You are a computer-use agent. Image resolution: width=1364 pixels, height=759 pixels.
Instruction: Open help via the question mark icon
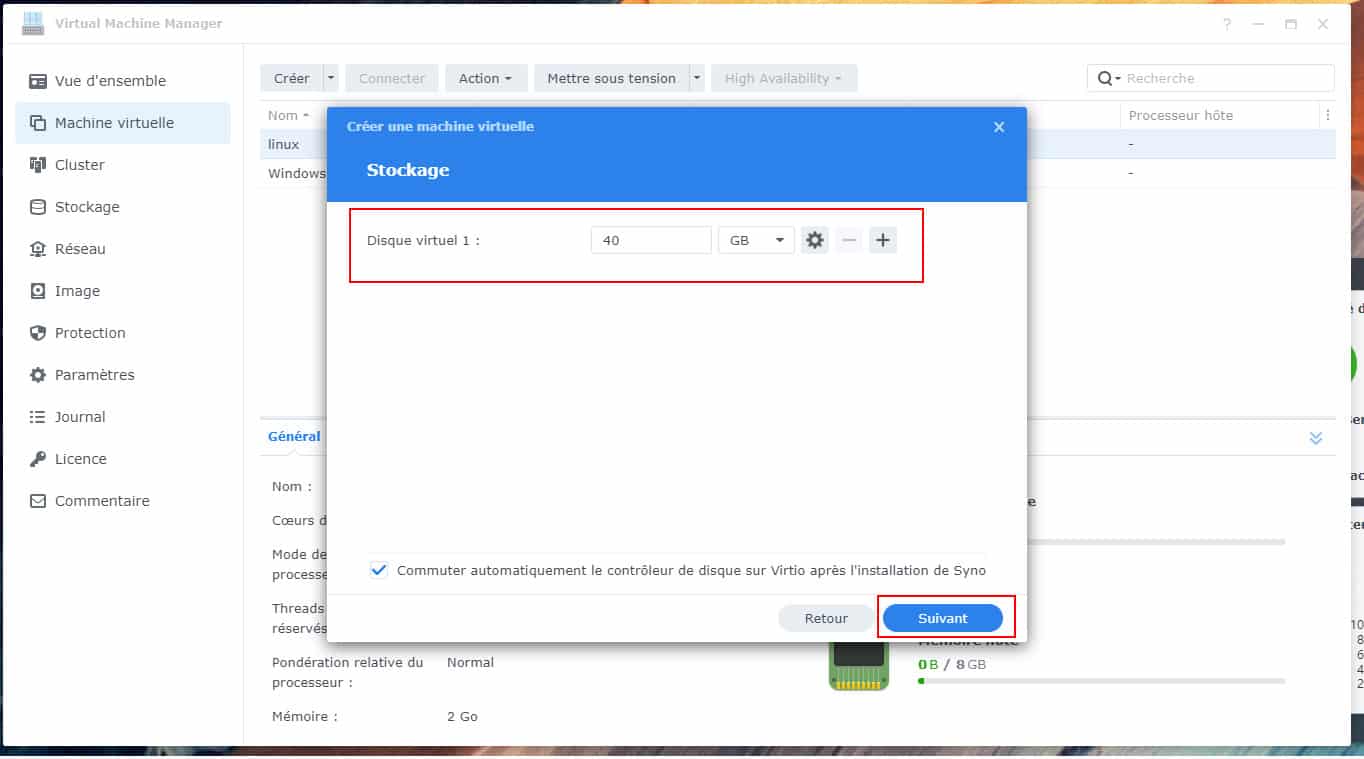pyautogui.click(x=1227, y=24)
